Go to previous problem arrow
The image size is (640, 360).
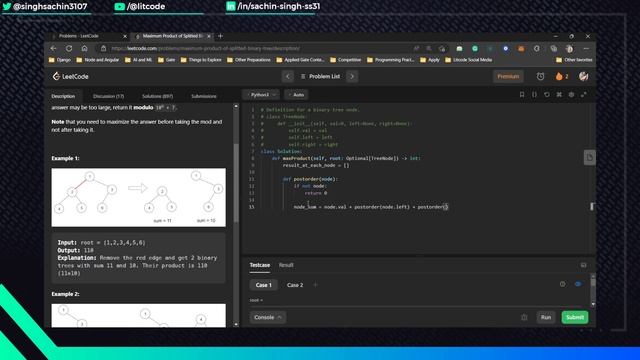point(288,76)
